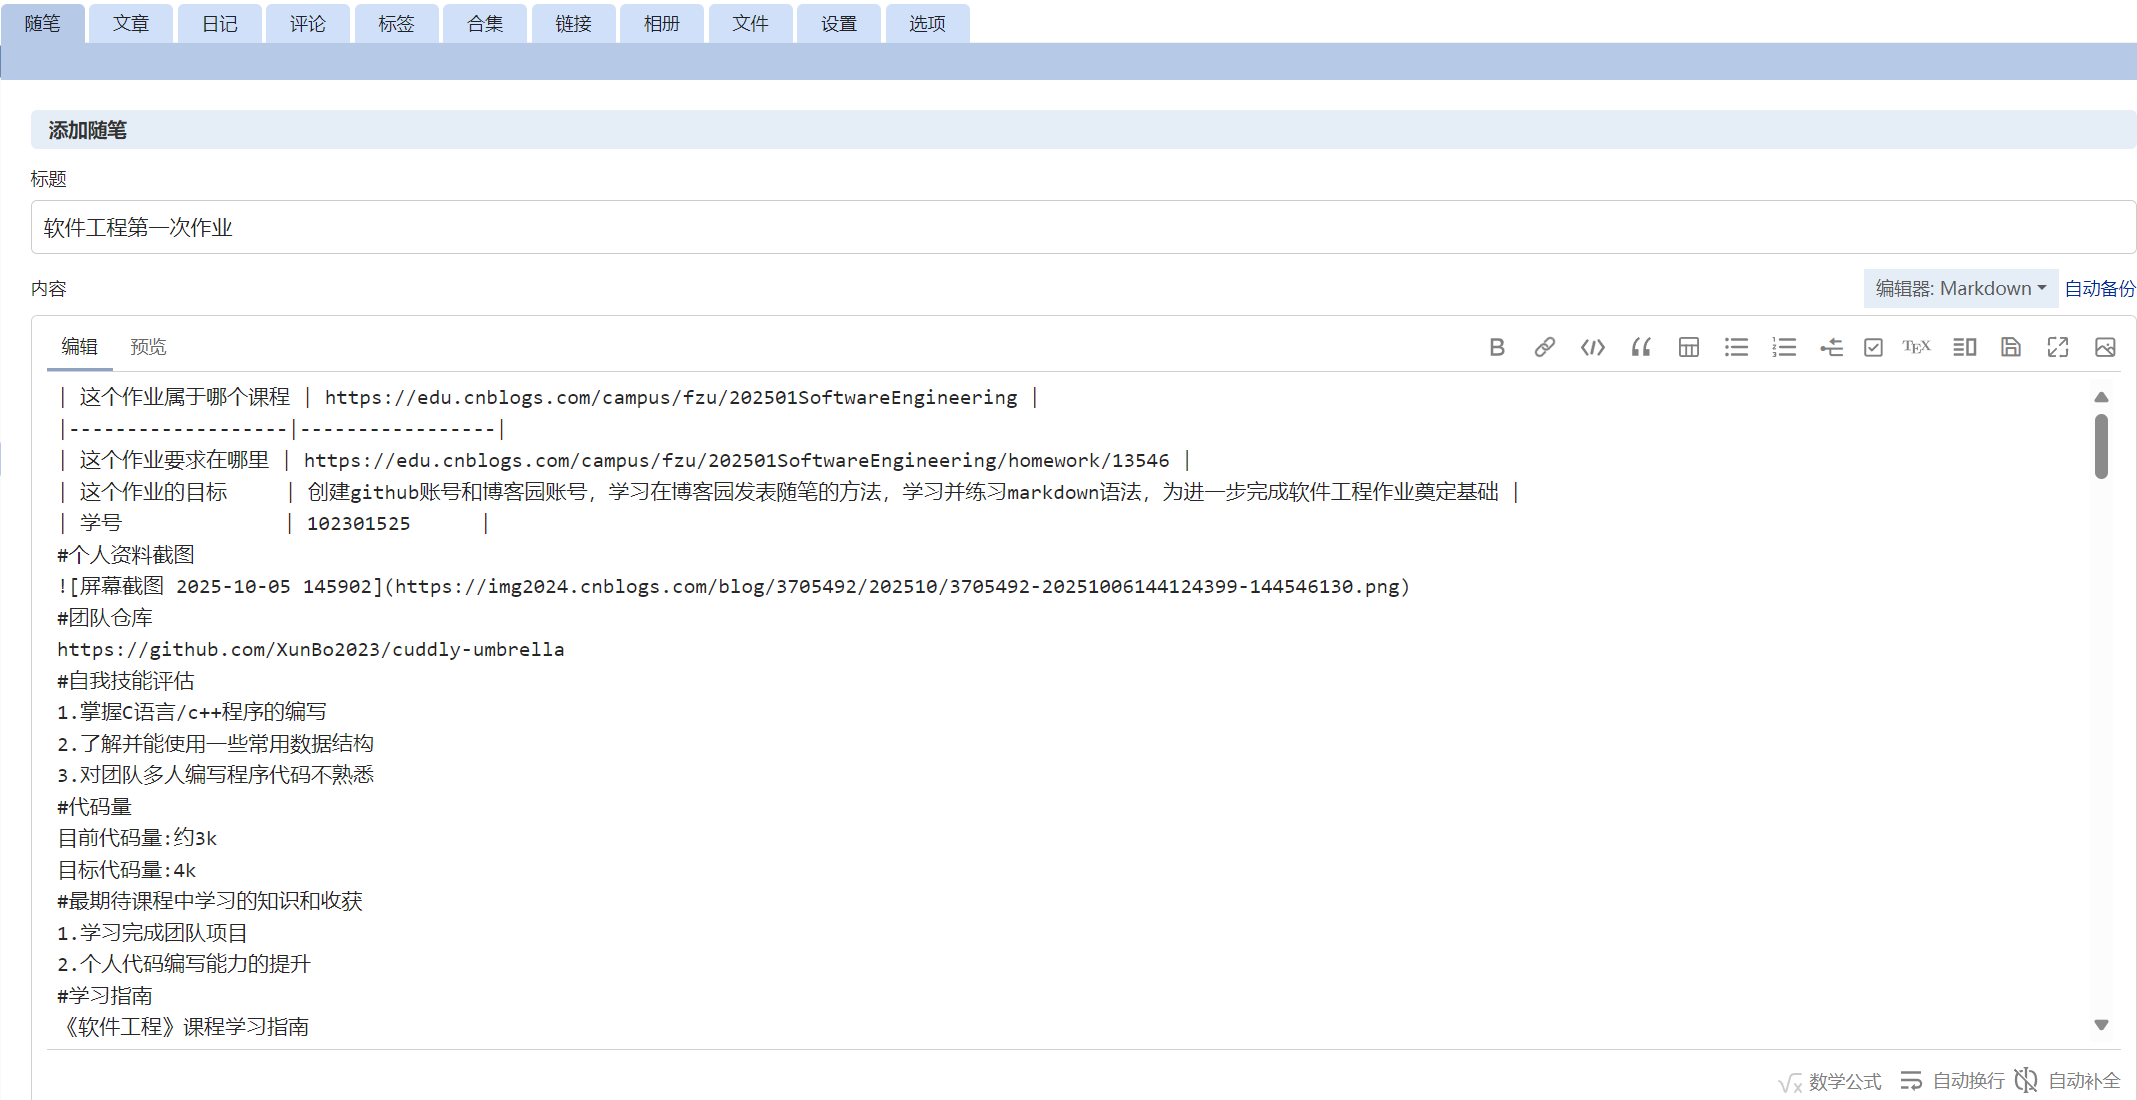Toggle 数学公式 math formula support
The width and height of the screenshot is (2137, 1100).
click(1830, 1081)
